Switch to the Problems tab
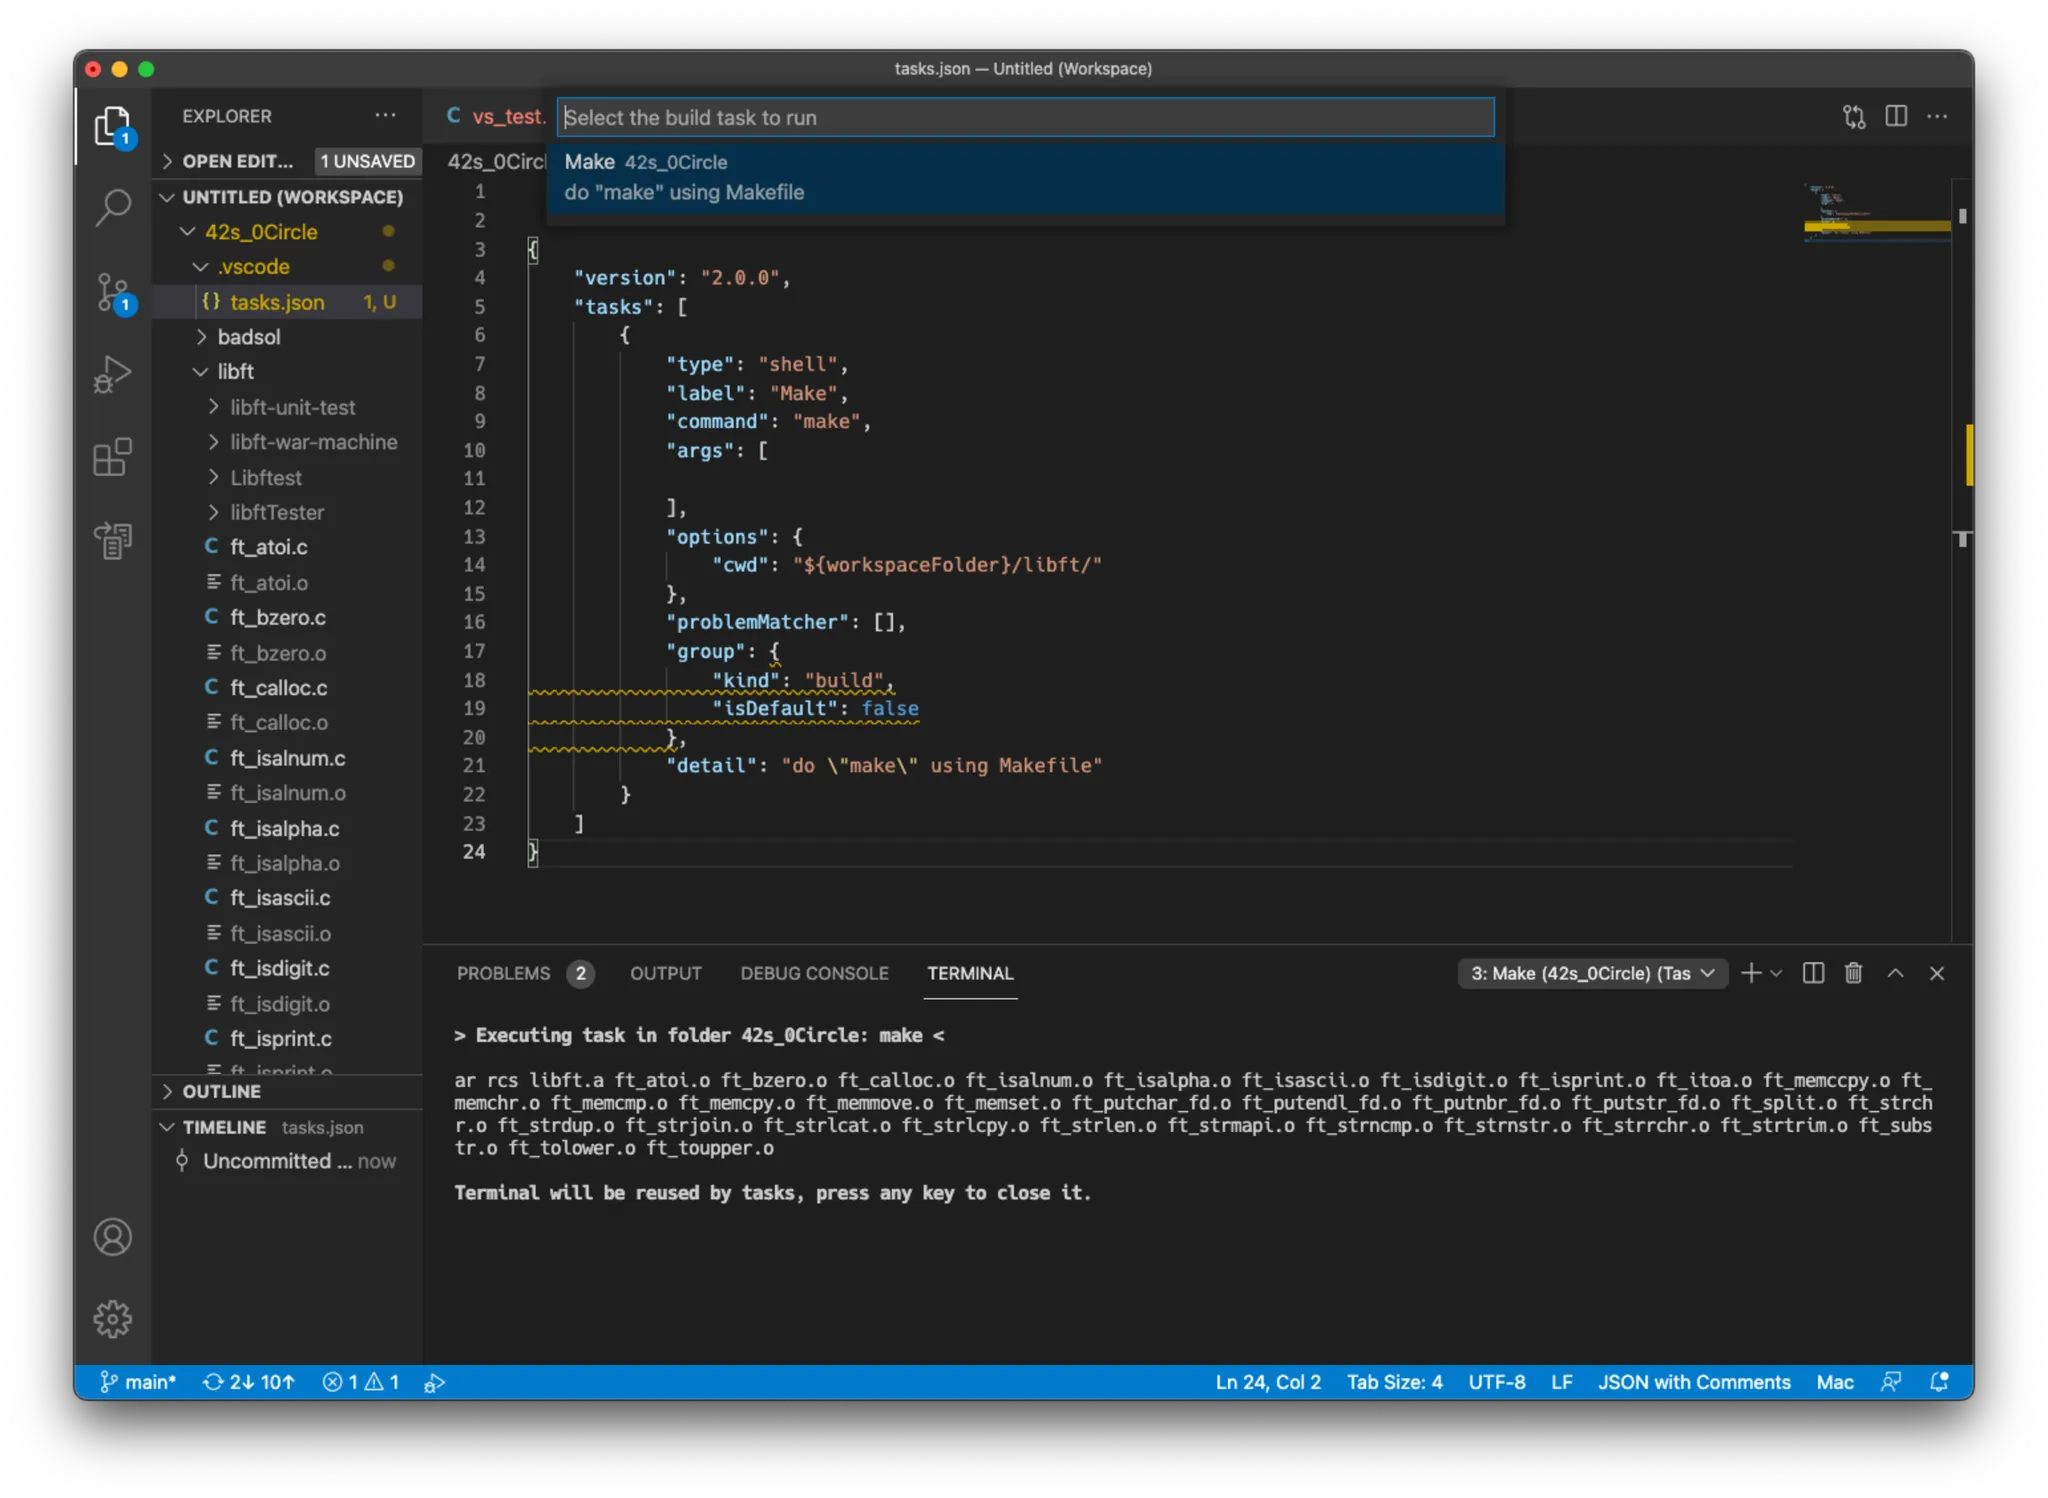This screenshot has height=1498, width=2048. [504, 973]
